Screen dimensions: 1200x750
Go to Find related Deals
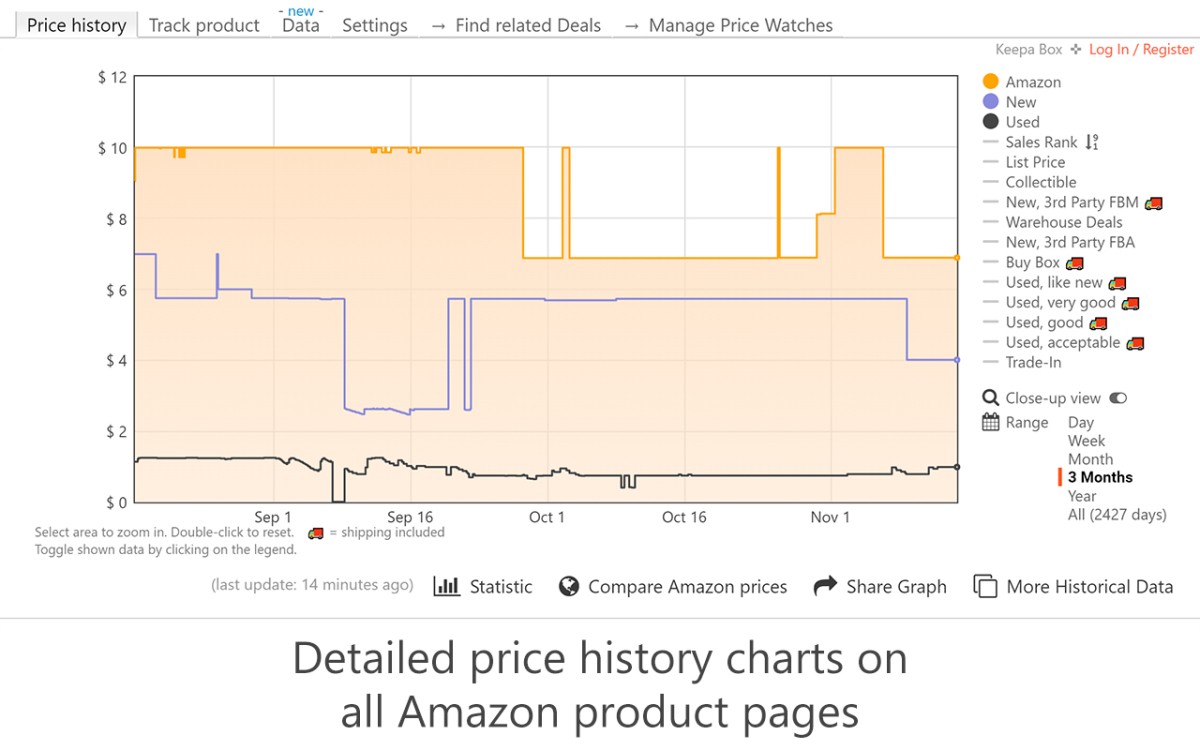[x=516, y=25]
